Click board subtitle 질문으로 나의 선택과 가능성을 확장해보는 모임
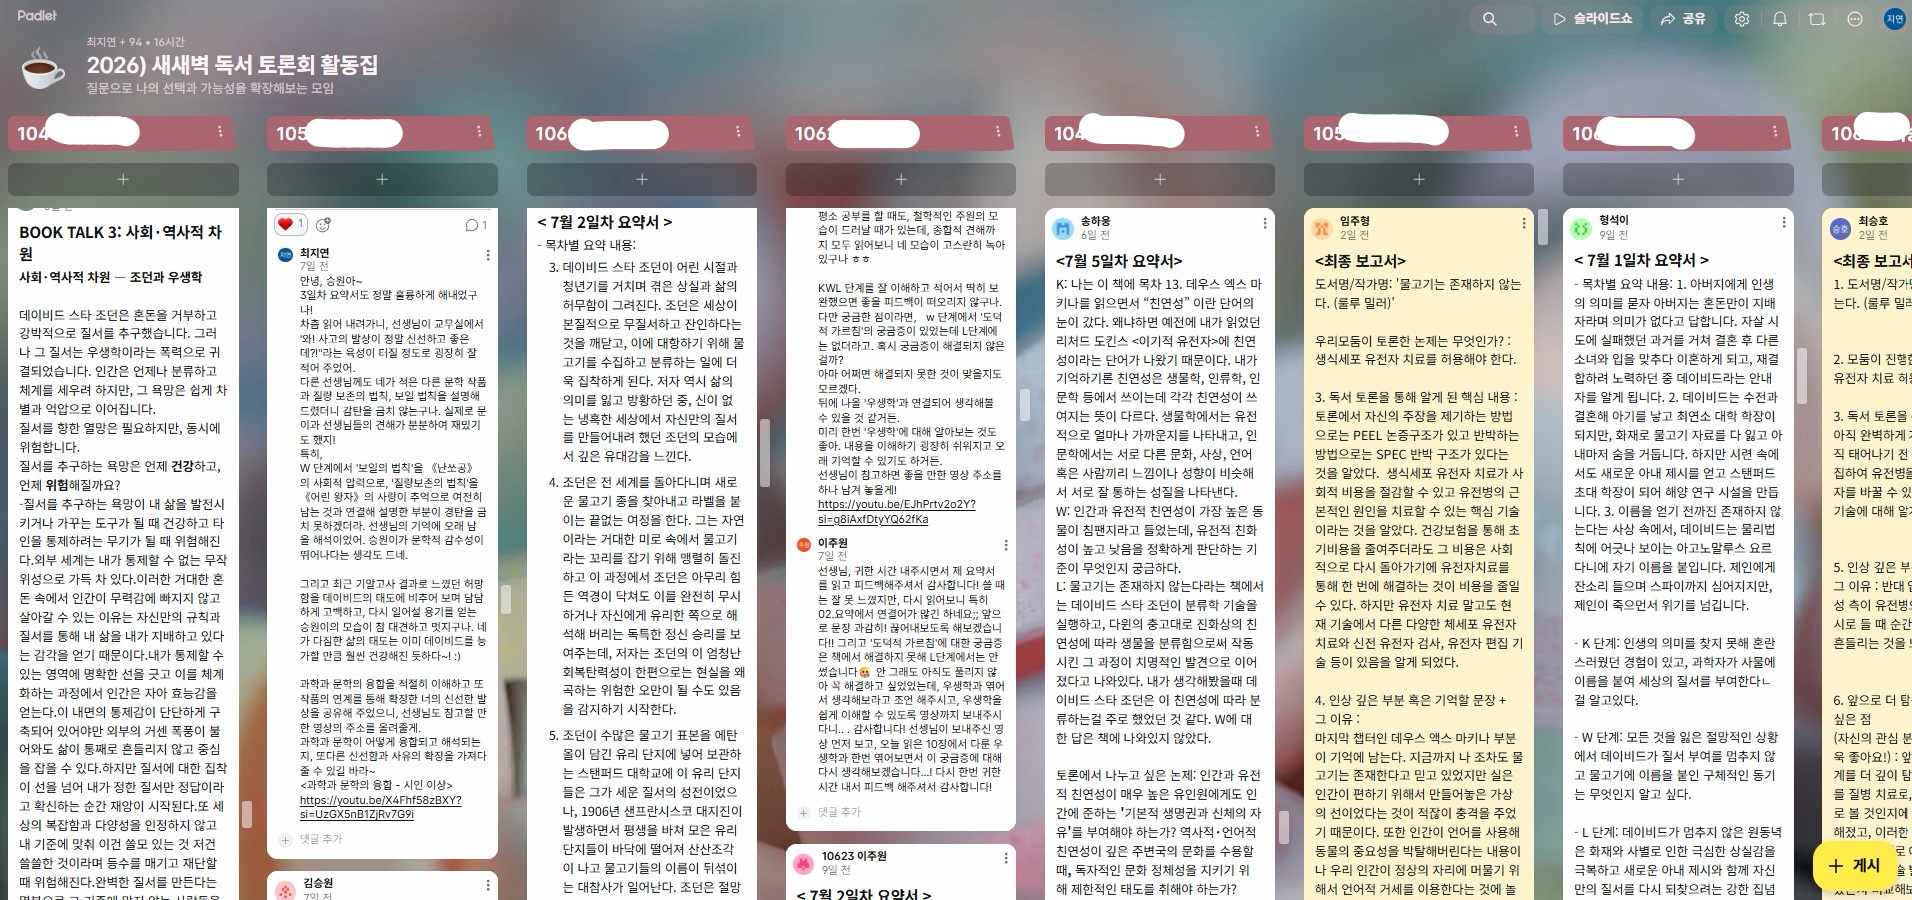1912x900 pixels. [x=210, y=88]
